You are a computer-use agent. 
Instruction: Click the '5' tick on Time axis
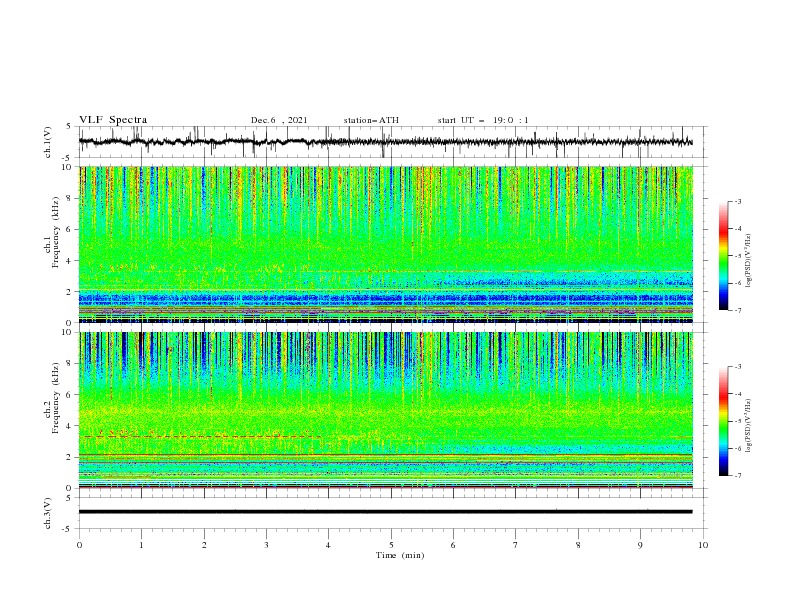click(x=391, y=545)
